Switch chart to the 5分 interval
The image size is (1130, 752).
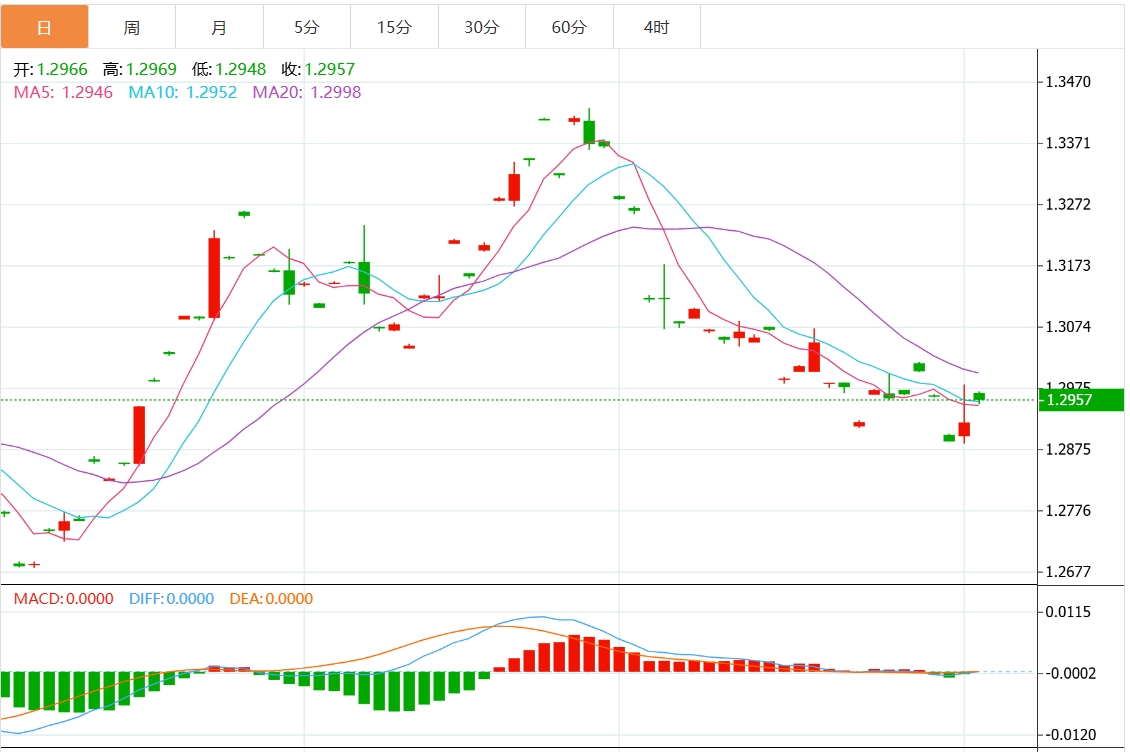click(307, 27)
